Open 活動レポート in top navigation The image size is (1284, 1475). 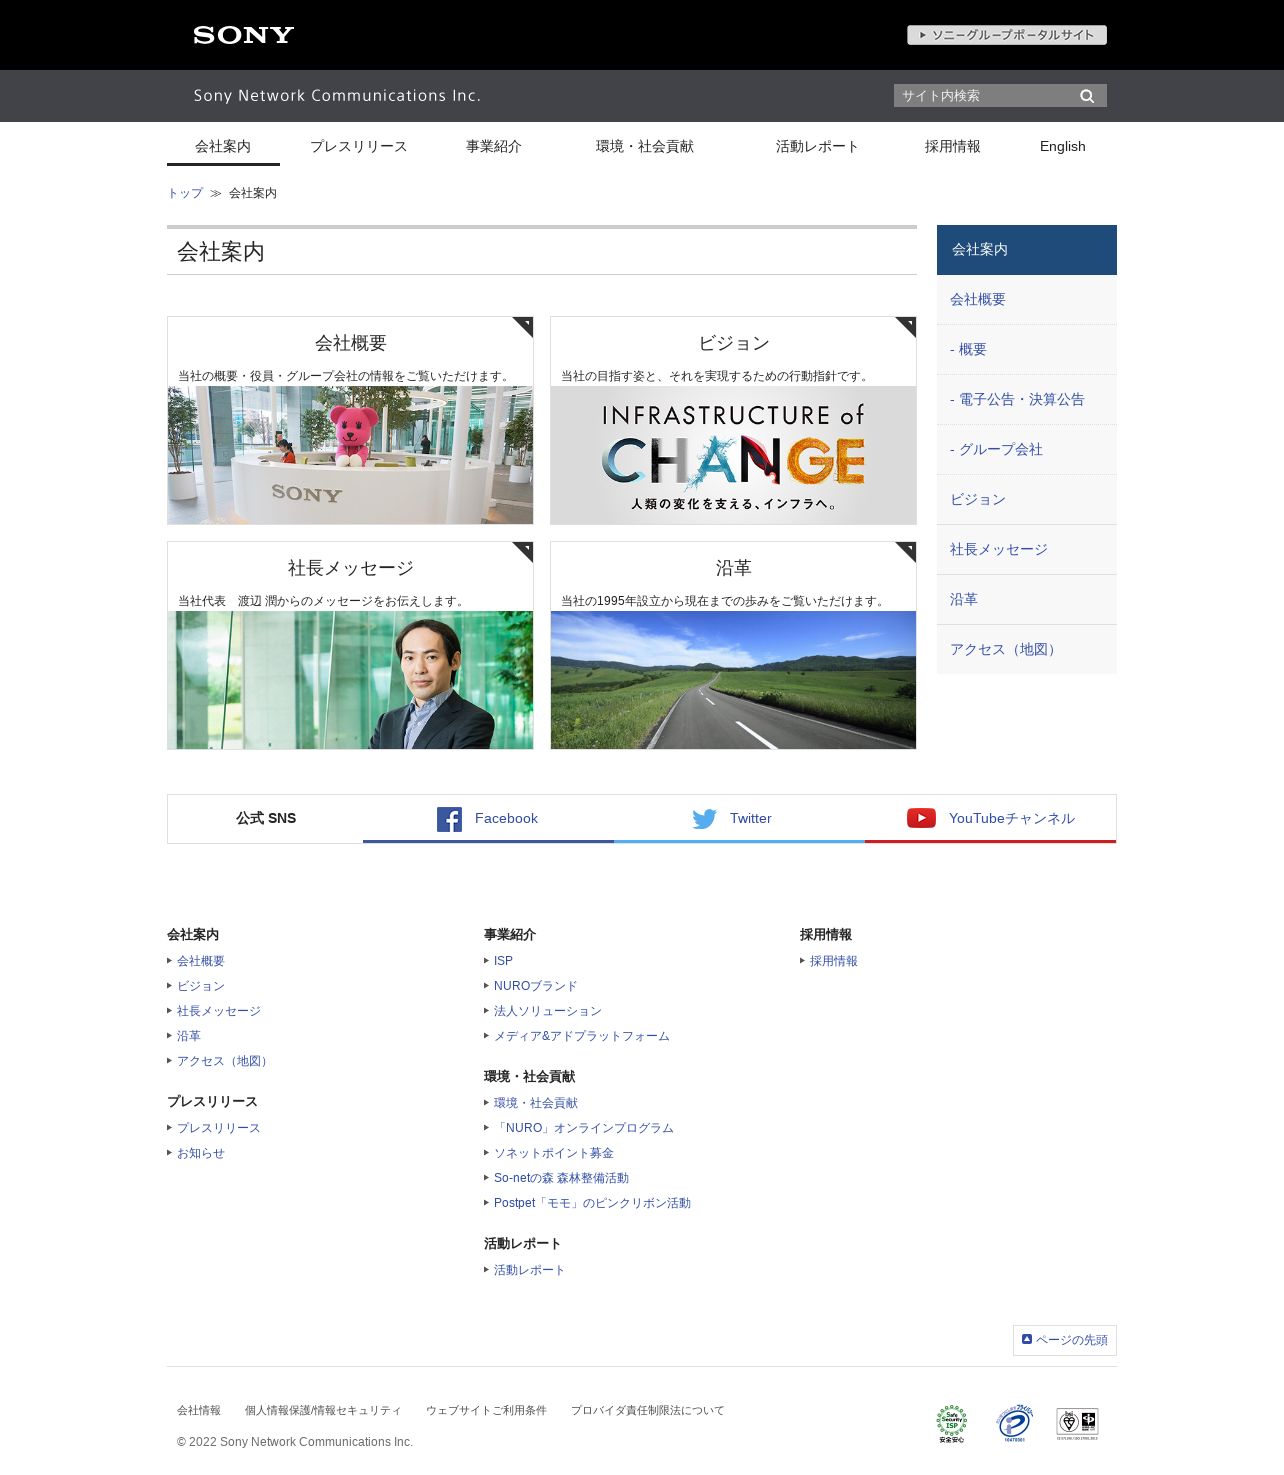point(817,147)
